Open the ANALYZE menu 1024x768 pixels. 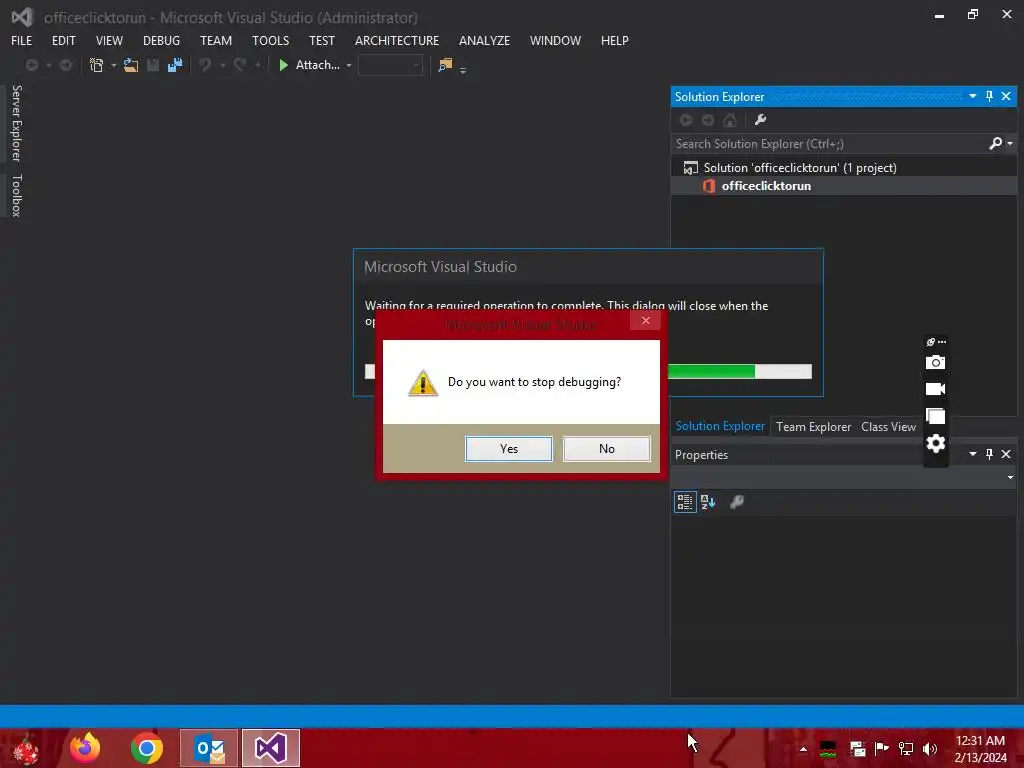tap(484, 40)
